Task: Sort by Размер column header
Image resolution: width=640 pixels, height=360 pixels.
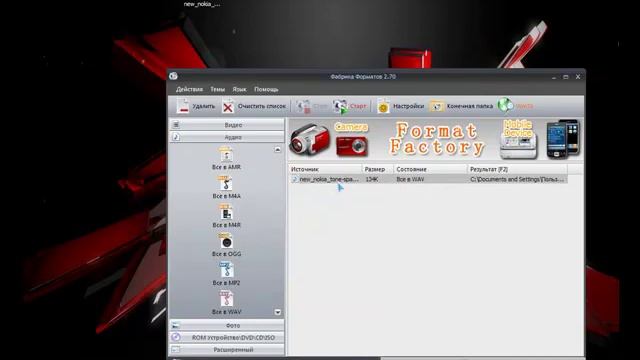Action: coord(378,169)
